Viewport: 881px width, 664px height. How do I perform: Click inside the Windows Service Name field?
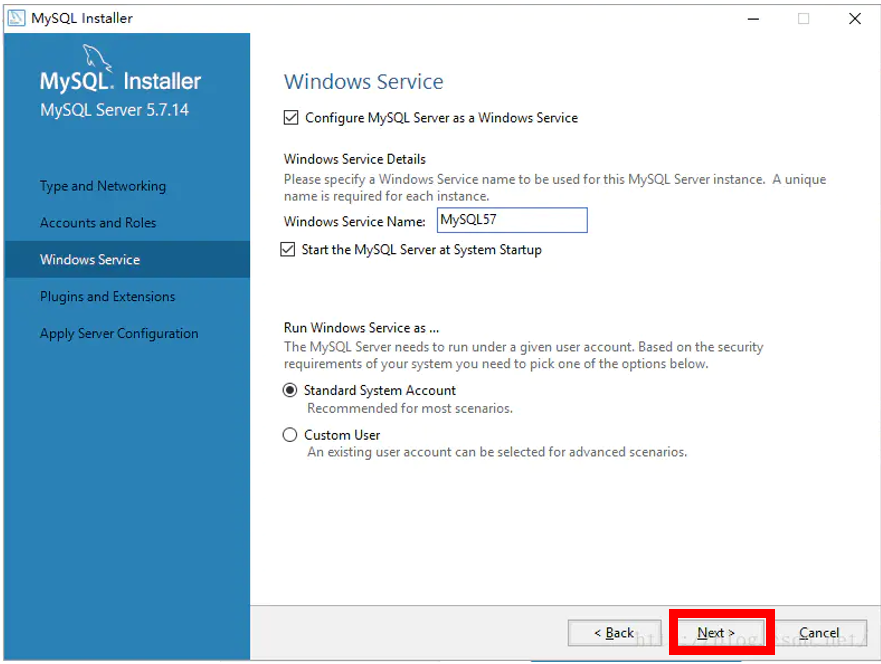point(511,220)
